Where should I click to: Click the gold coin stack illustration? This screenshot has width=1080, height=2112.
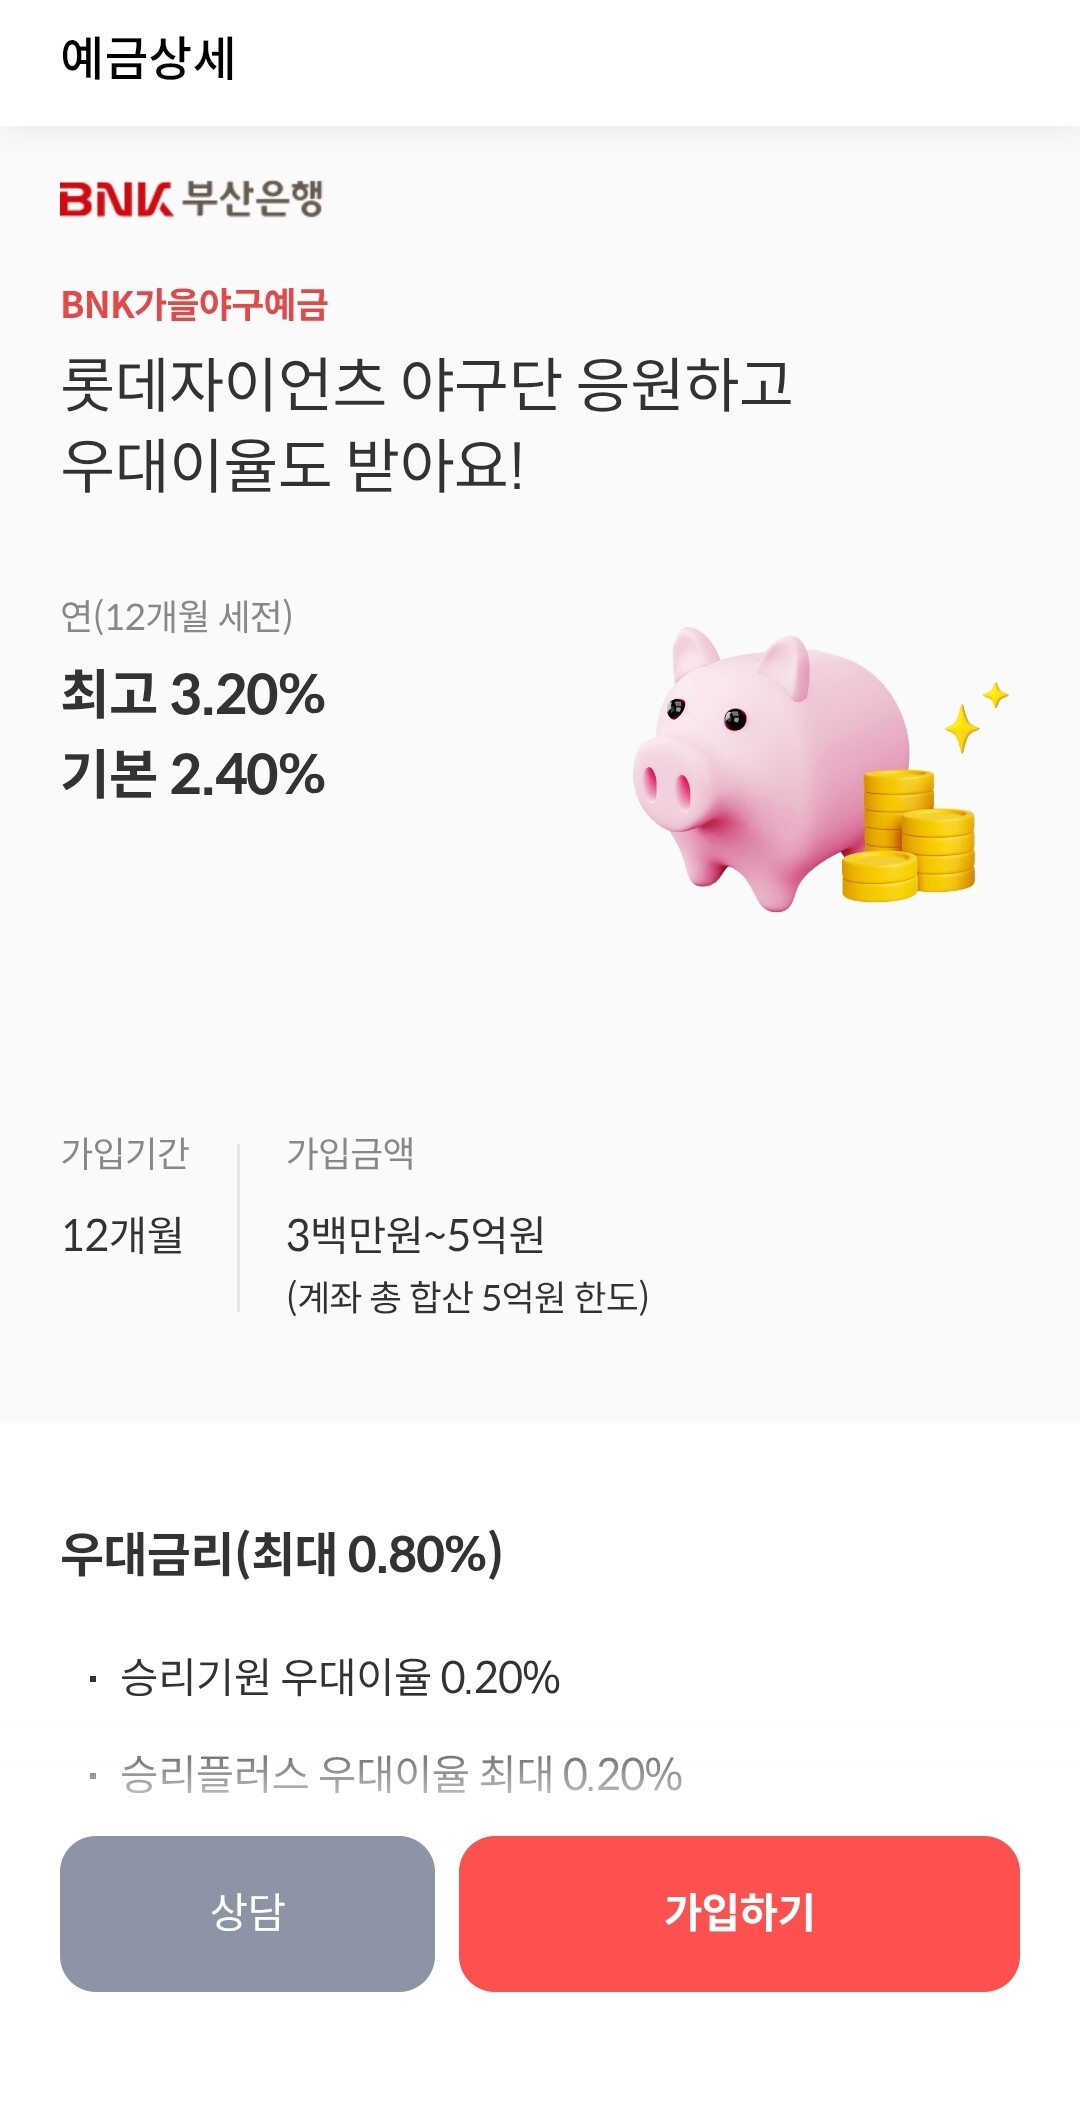(x=908, y=835)
